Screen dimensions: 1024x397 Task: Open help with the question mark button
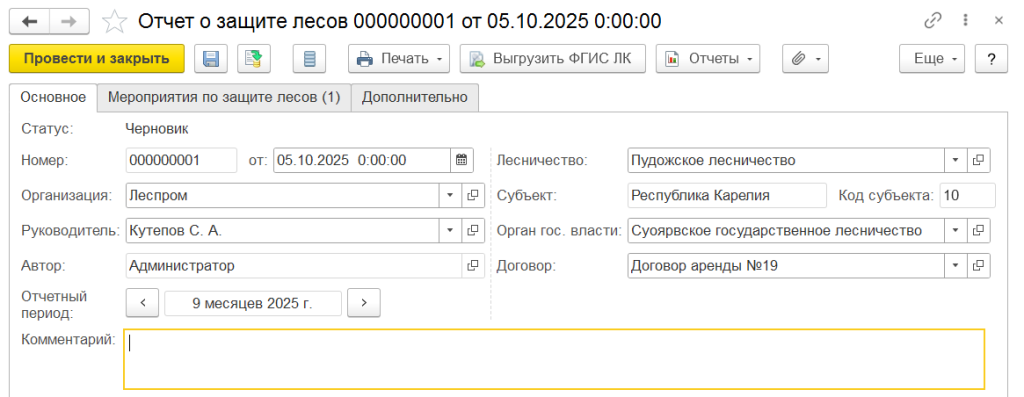(x=991, y=58)
